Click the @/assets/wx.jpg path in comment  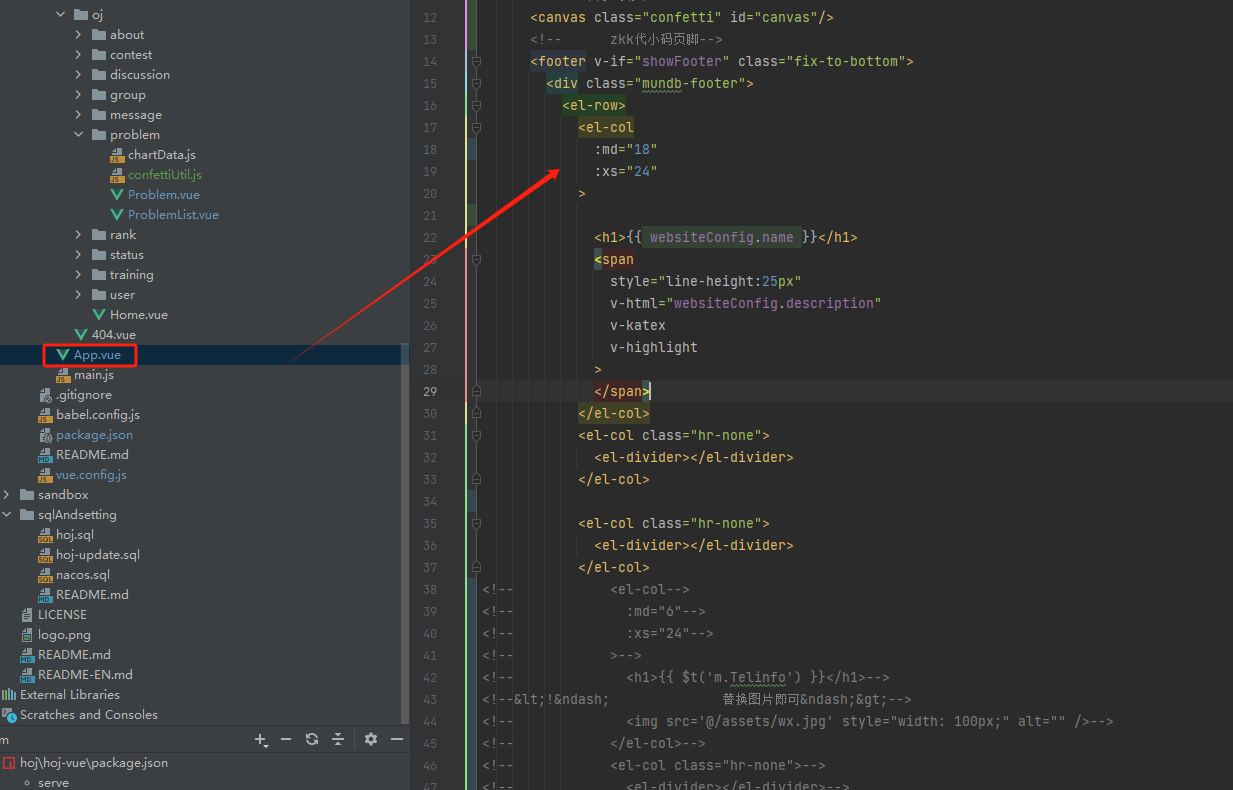click(768, 721)
